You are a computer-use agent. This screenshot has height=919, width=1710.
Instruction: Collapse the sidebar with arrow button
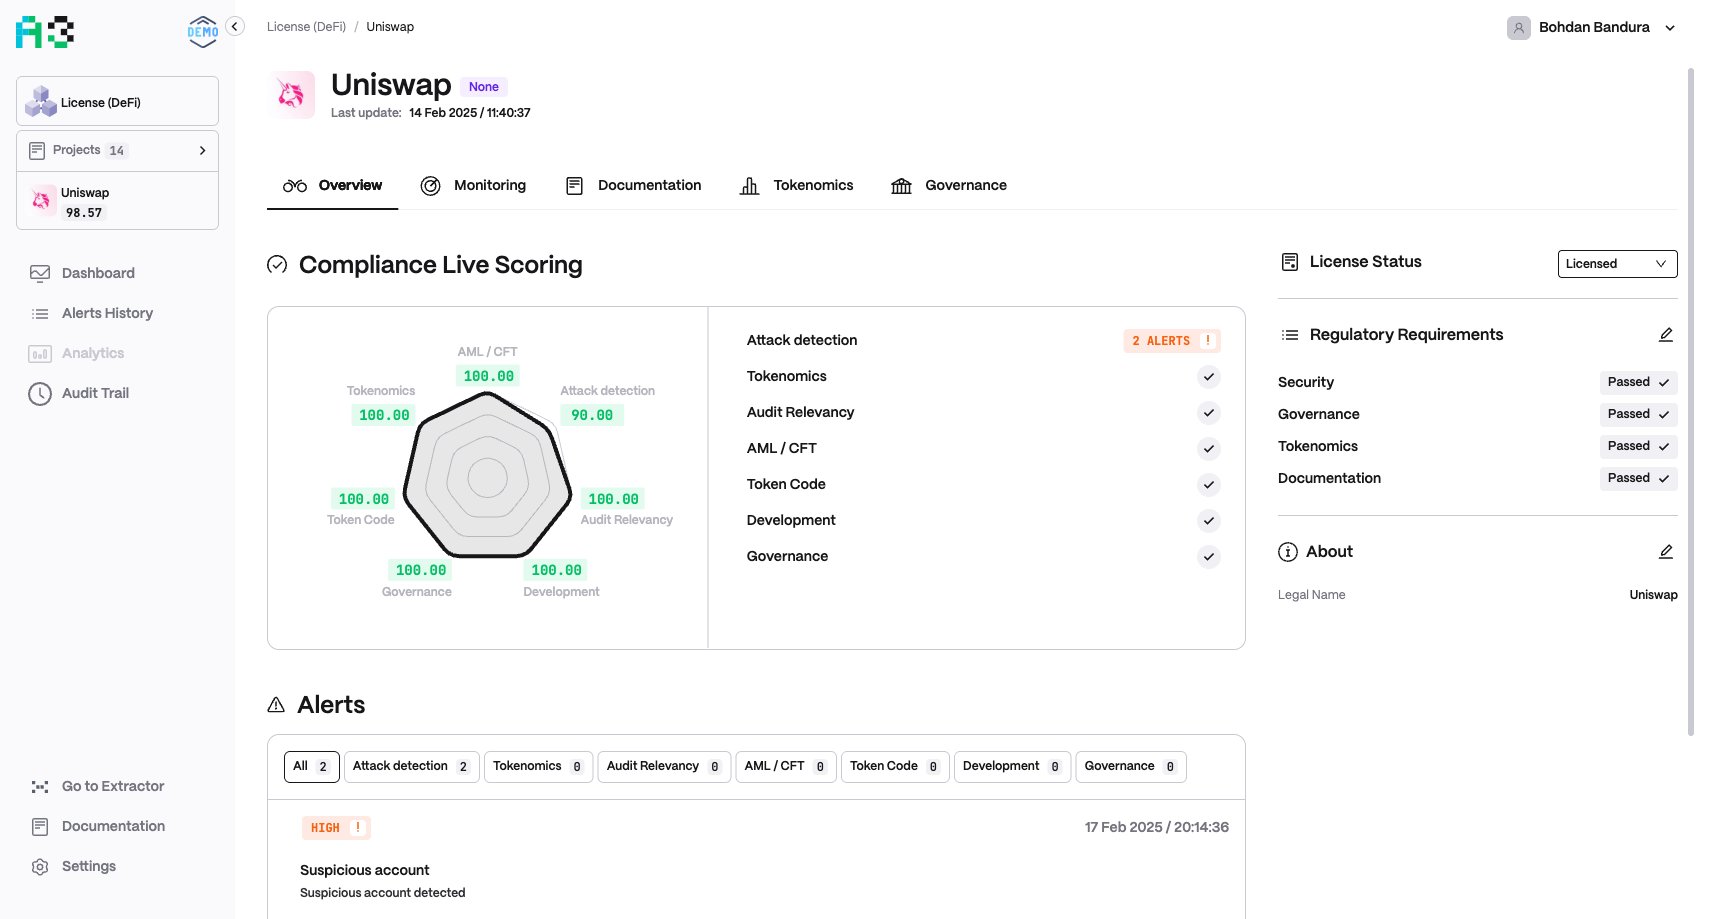(x=235, y=27)
